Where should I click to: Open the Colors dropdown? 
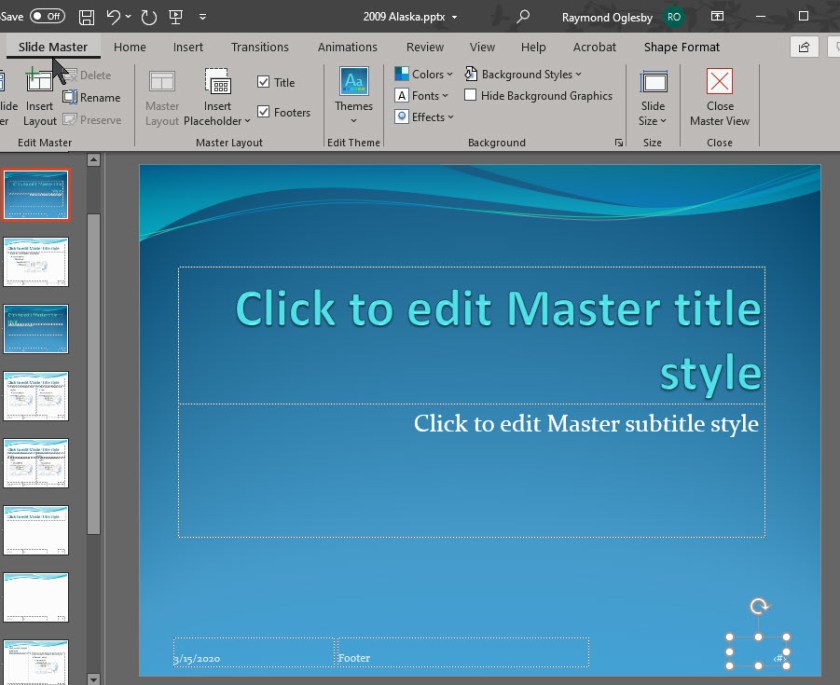tap(424, 73)
